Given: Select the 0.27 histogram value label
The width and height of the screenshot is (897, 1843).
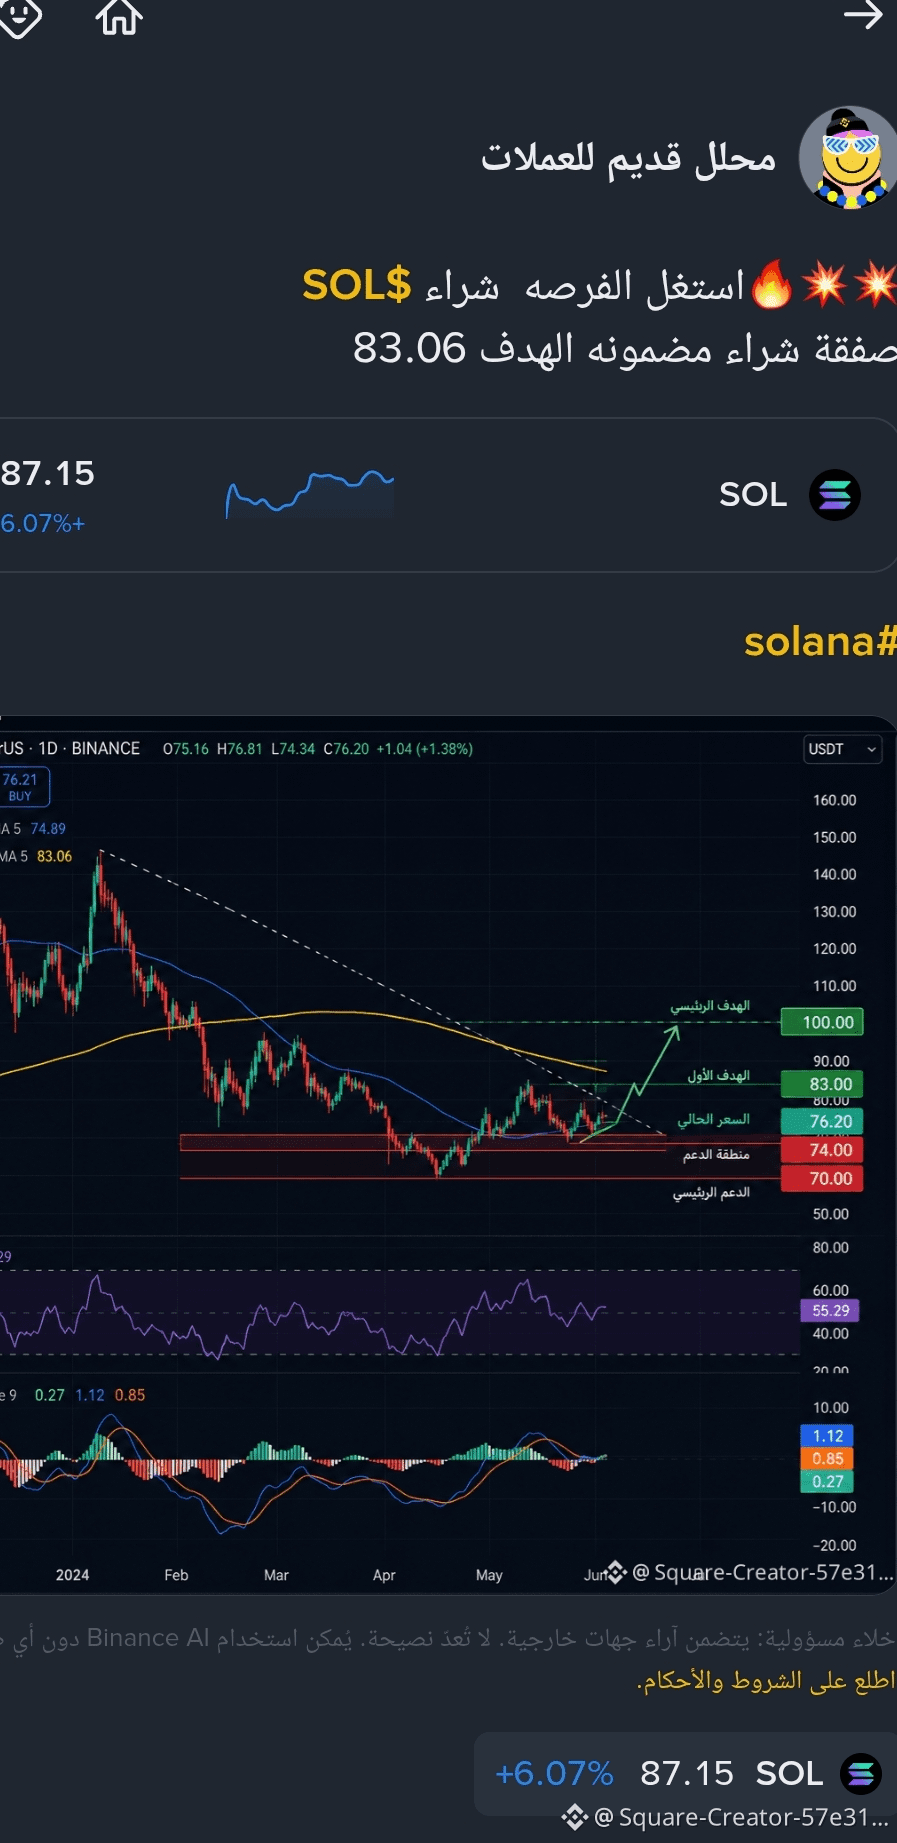Looking at the screenshot, I should coord(827,1481).
